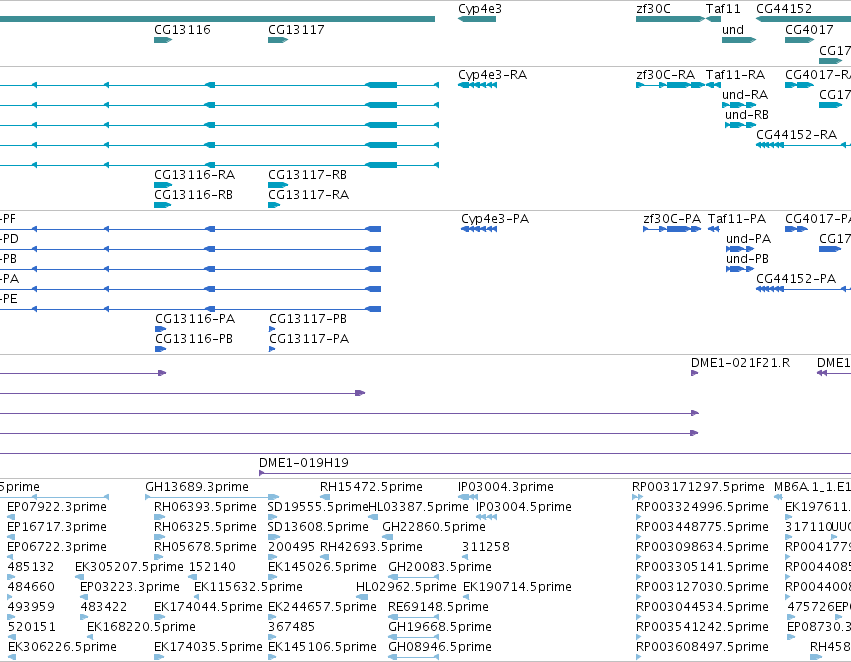The width and height of the screenshot is (851, 662).
Task: Open EST EK305207.5prime
Action: (x=129, y=567)
